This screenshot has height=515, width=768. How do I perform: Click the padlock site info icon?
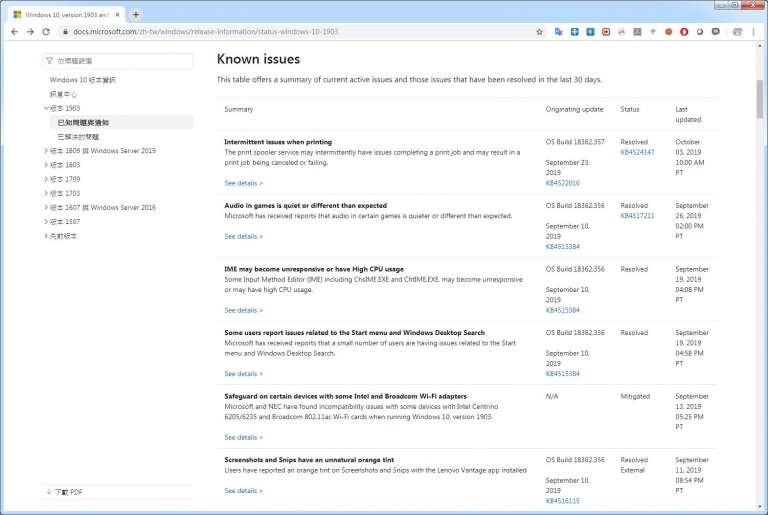(65, 32)
